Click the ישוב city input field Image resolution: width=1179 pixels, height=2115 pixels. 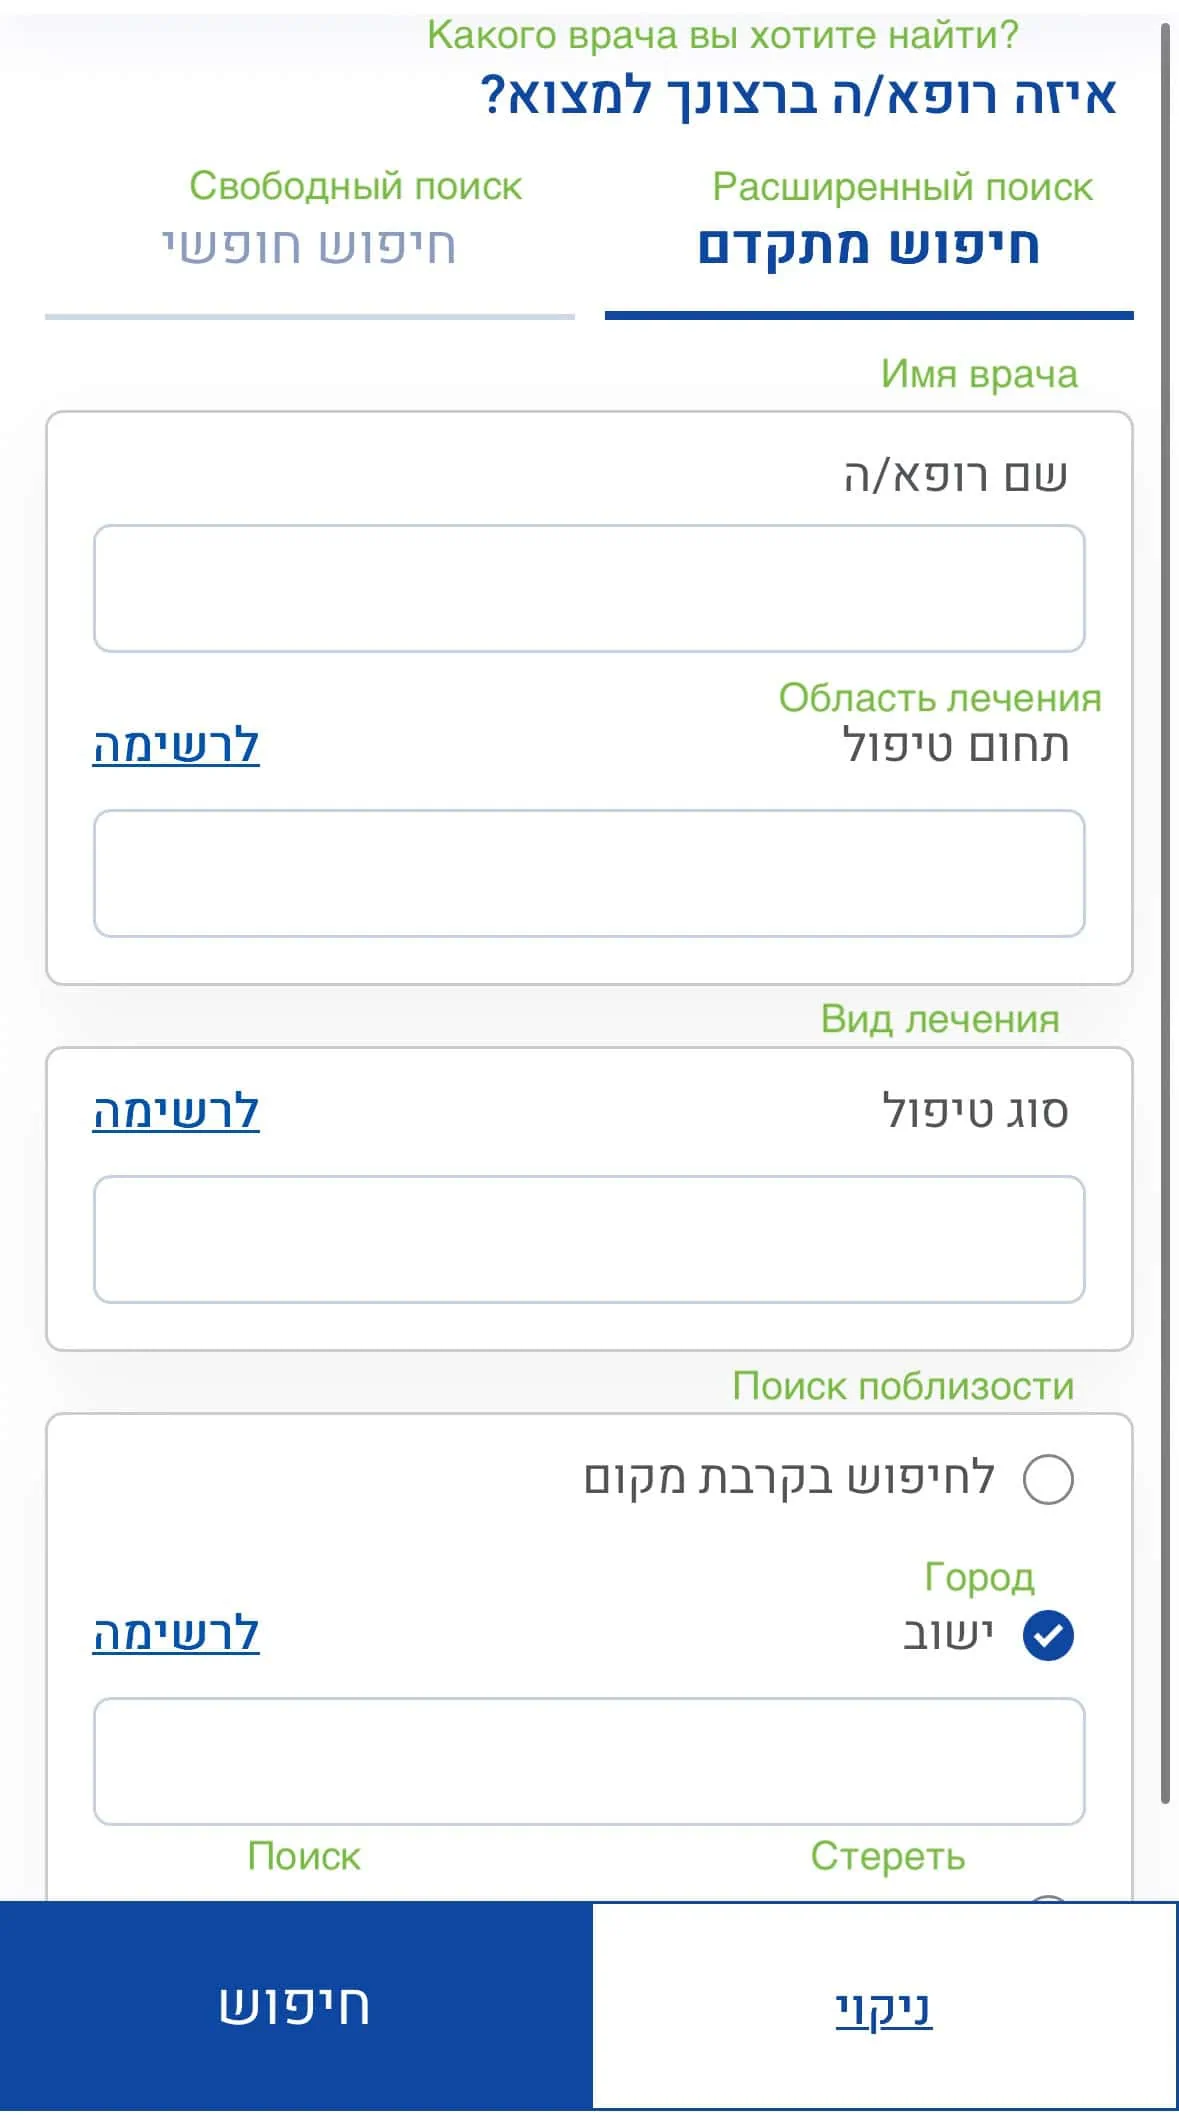click(x=589, y=1760)
